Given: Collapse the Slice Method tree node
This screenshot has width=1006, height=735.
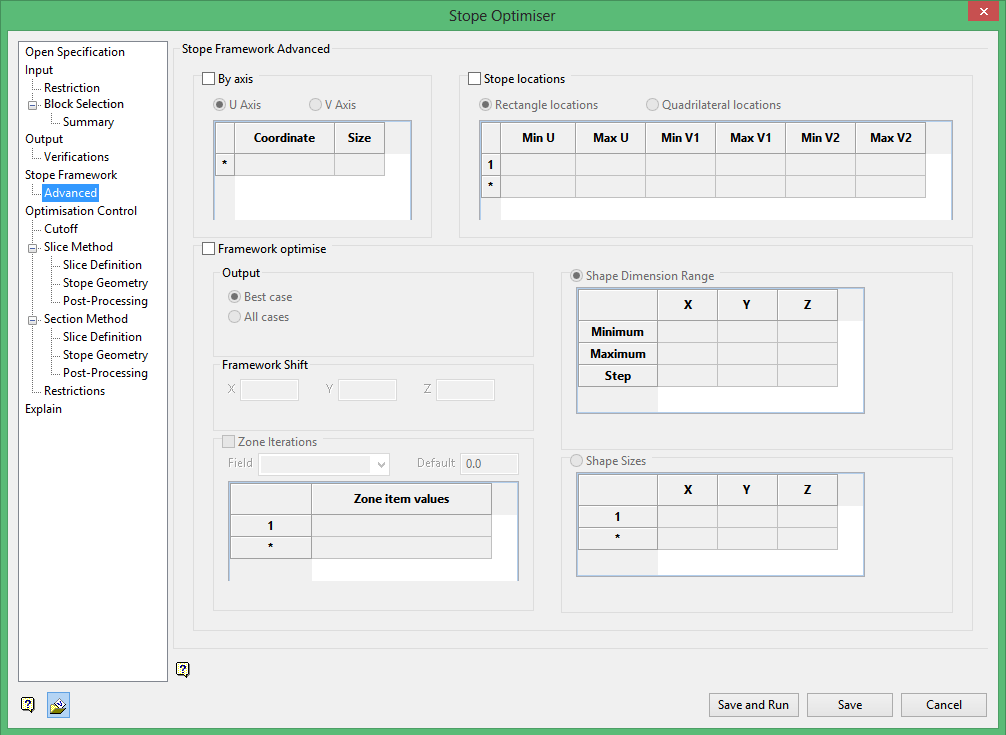Looking at the screenshot, I should [x=32, y=247].
